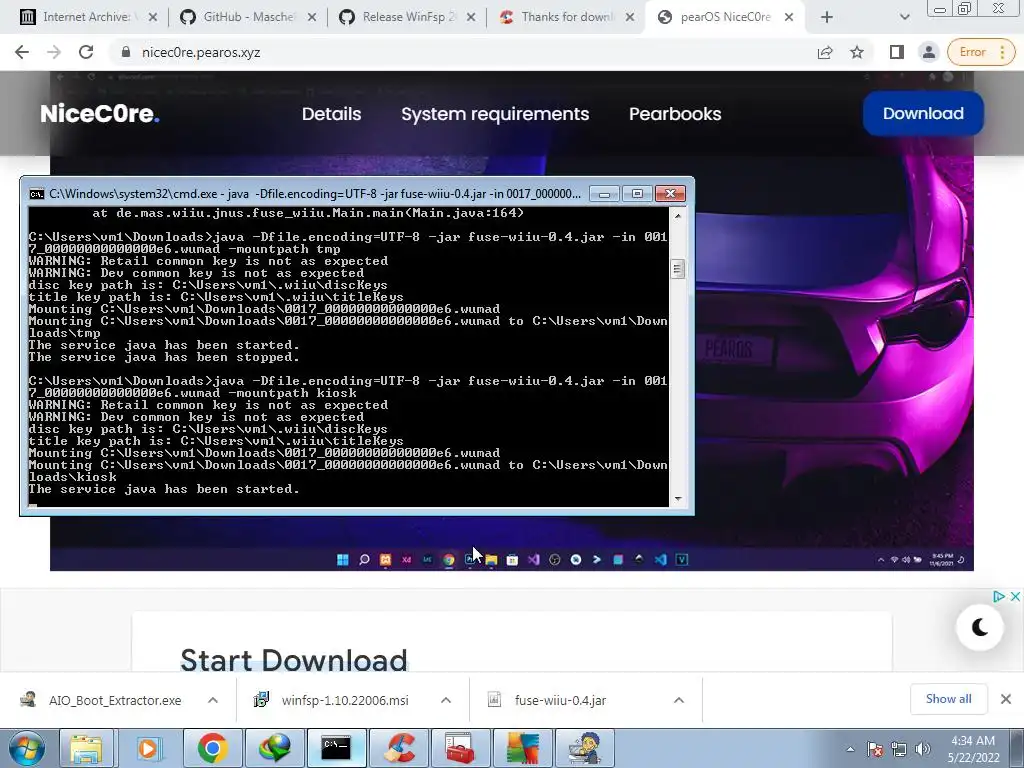Switch to Command Prompt taskbar button
1024x768 pixels.
[336, 748]
